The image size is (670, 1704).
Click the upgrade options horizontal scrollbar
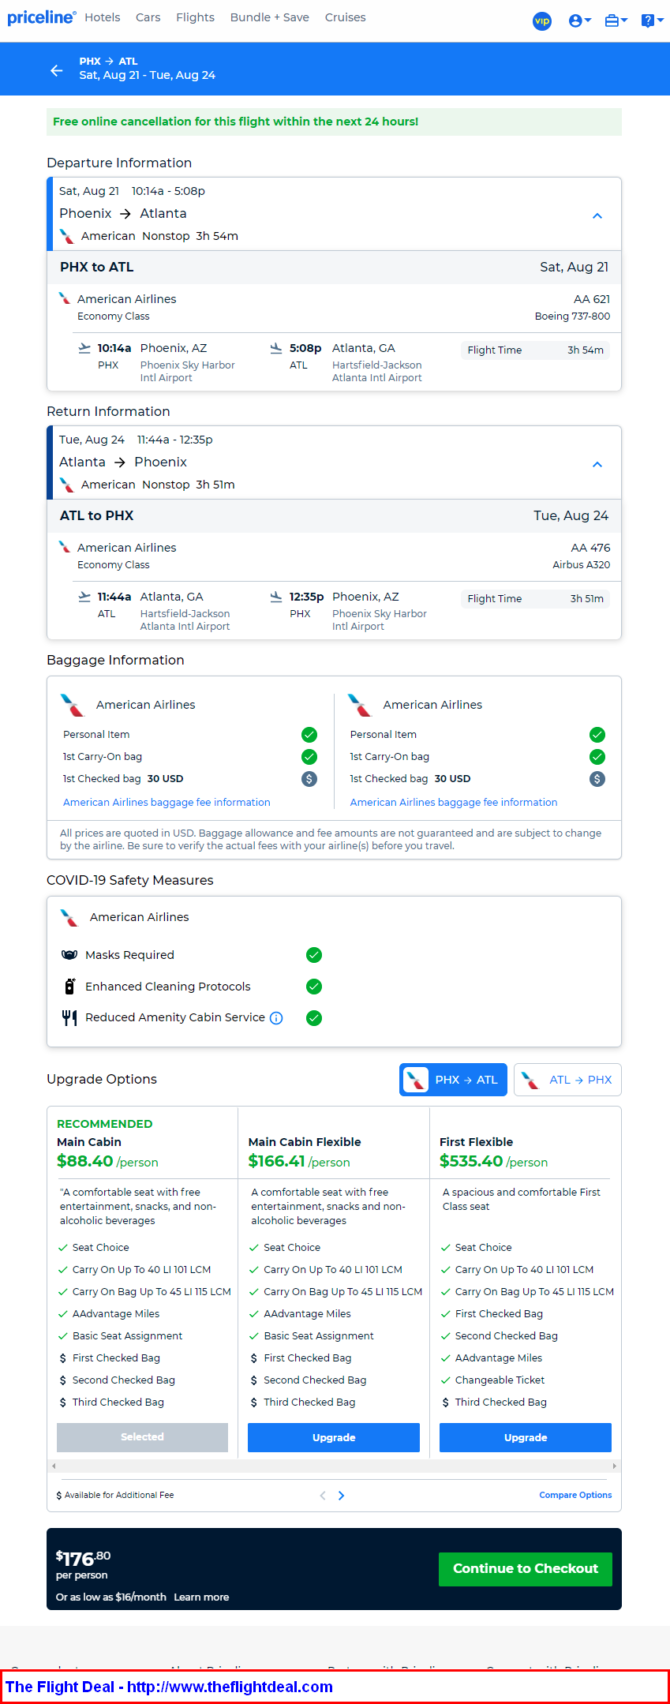pos(334,1466)
